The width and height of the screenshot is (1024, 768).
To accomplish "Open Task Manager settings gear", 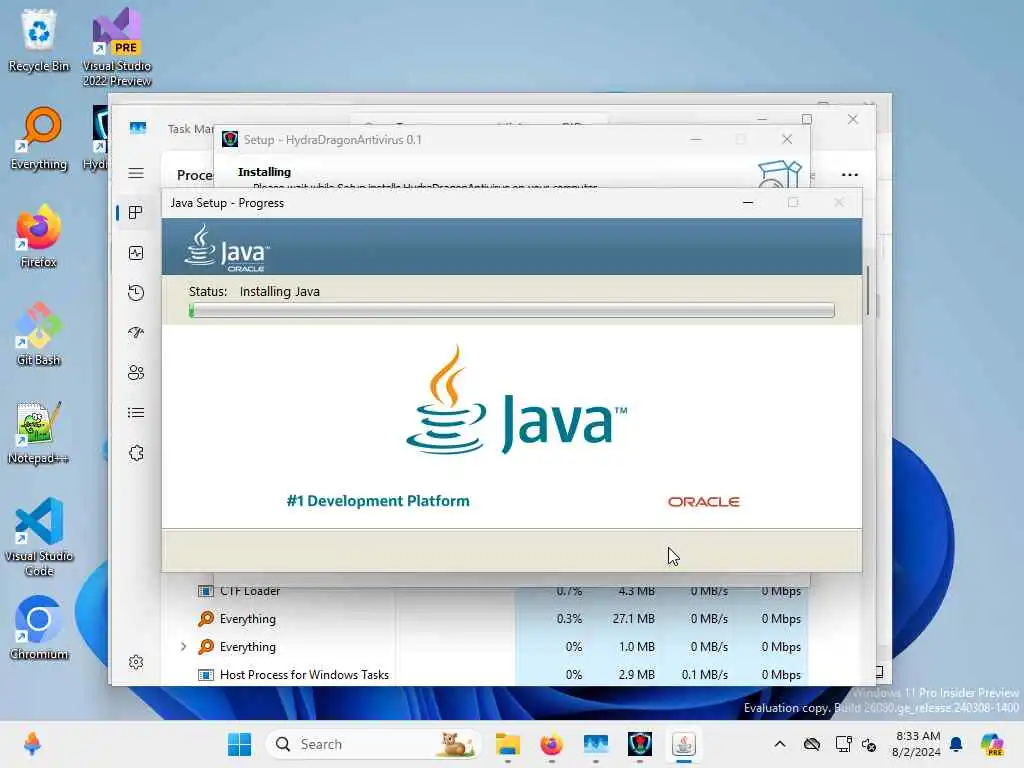I will coord(136,662).
